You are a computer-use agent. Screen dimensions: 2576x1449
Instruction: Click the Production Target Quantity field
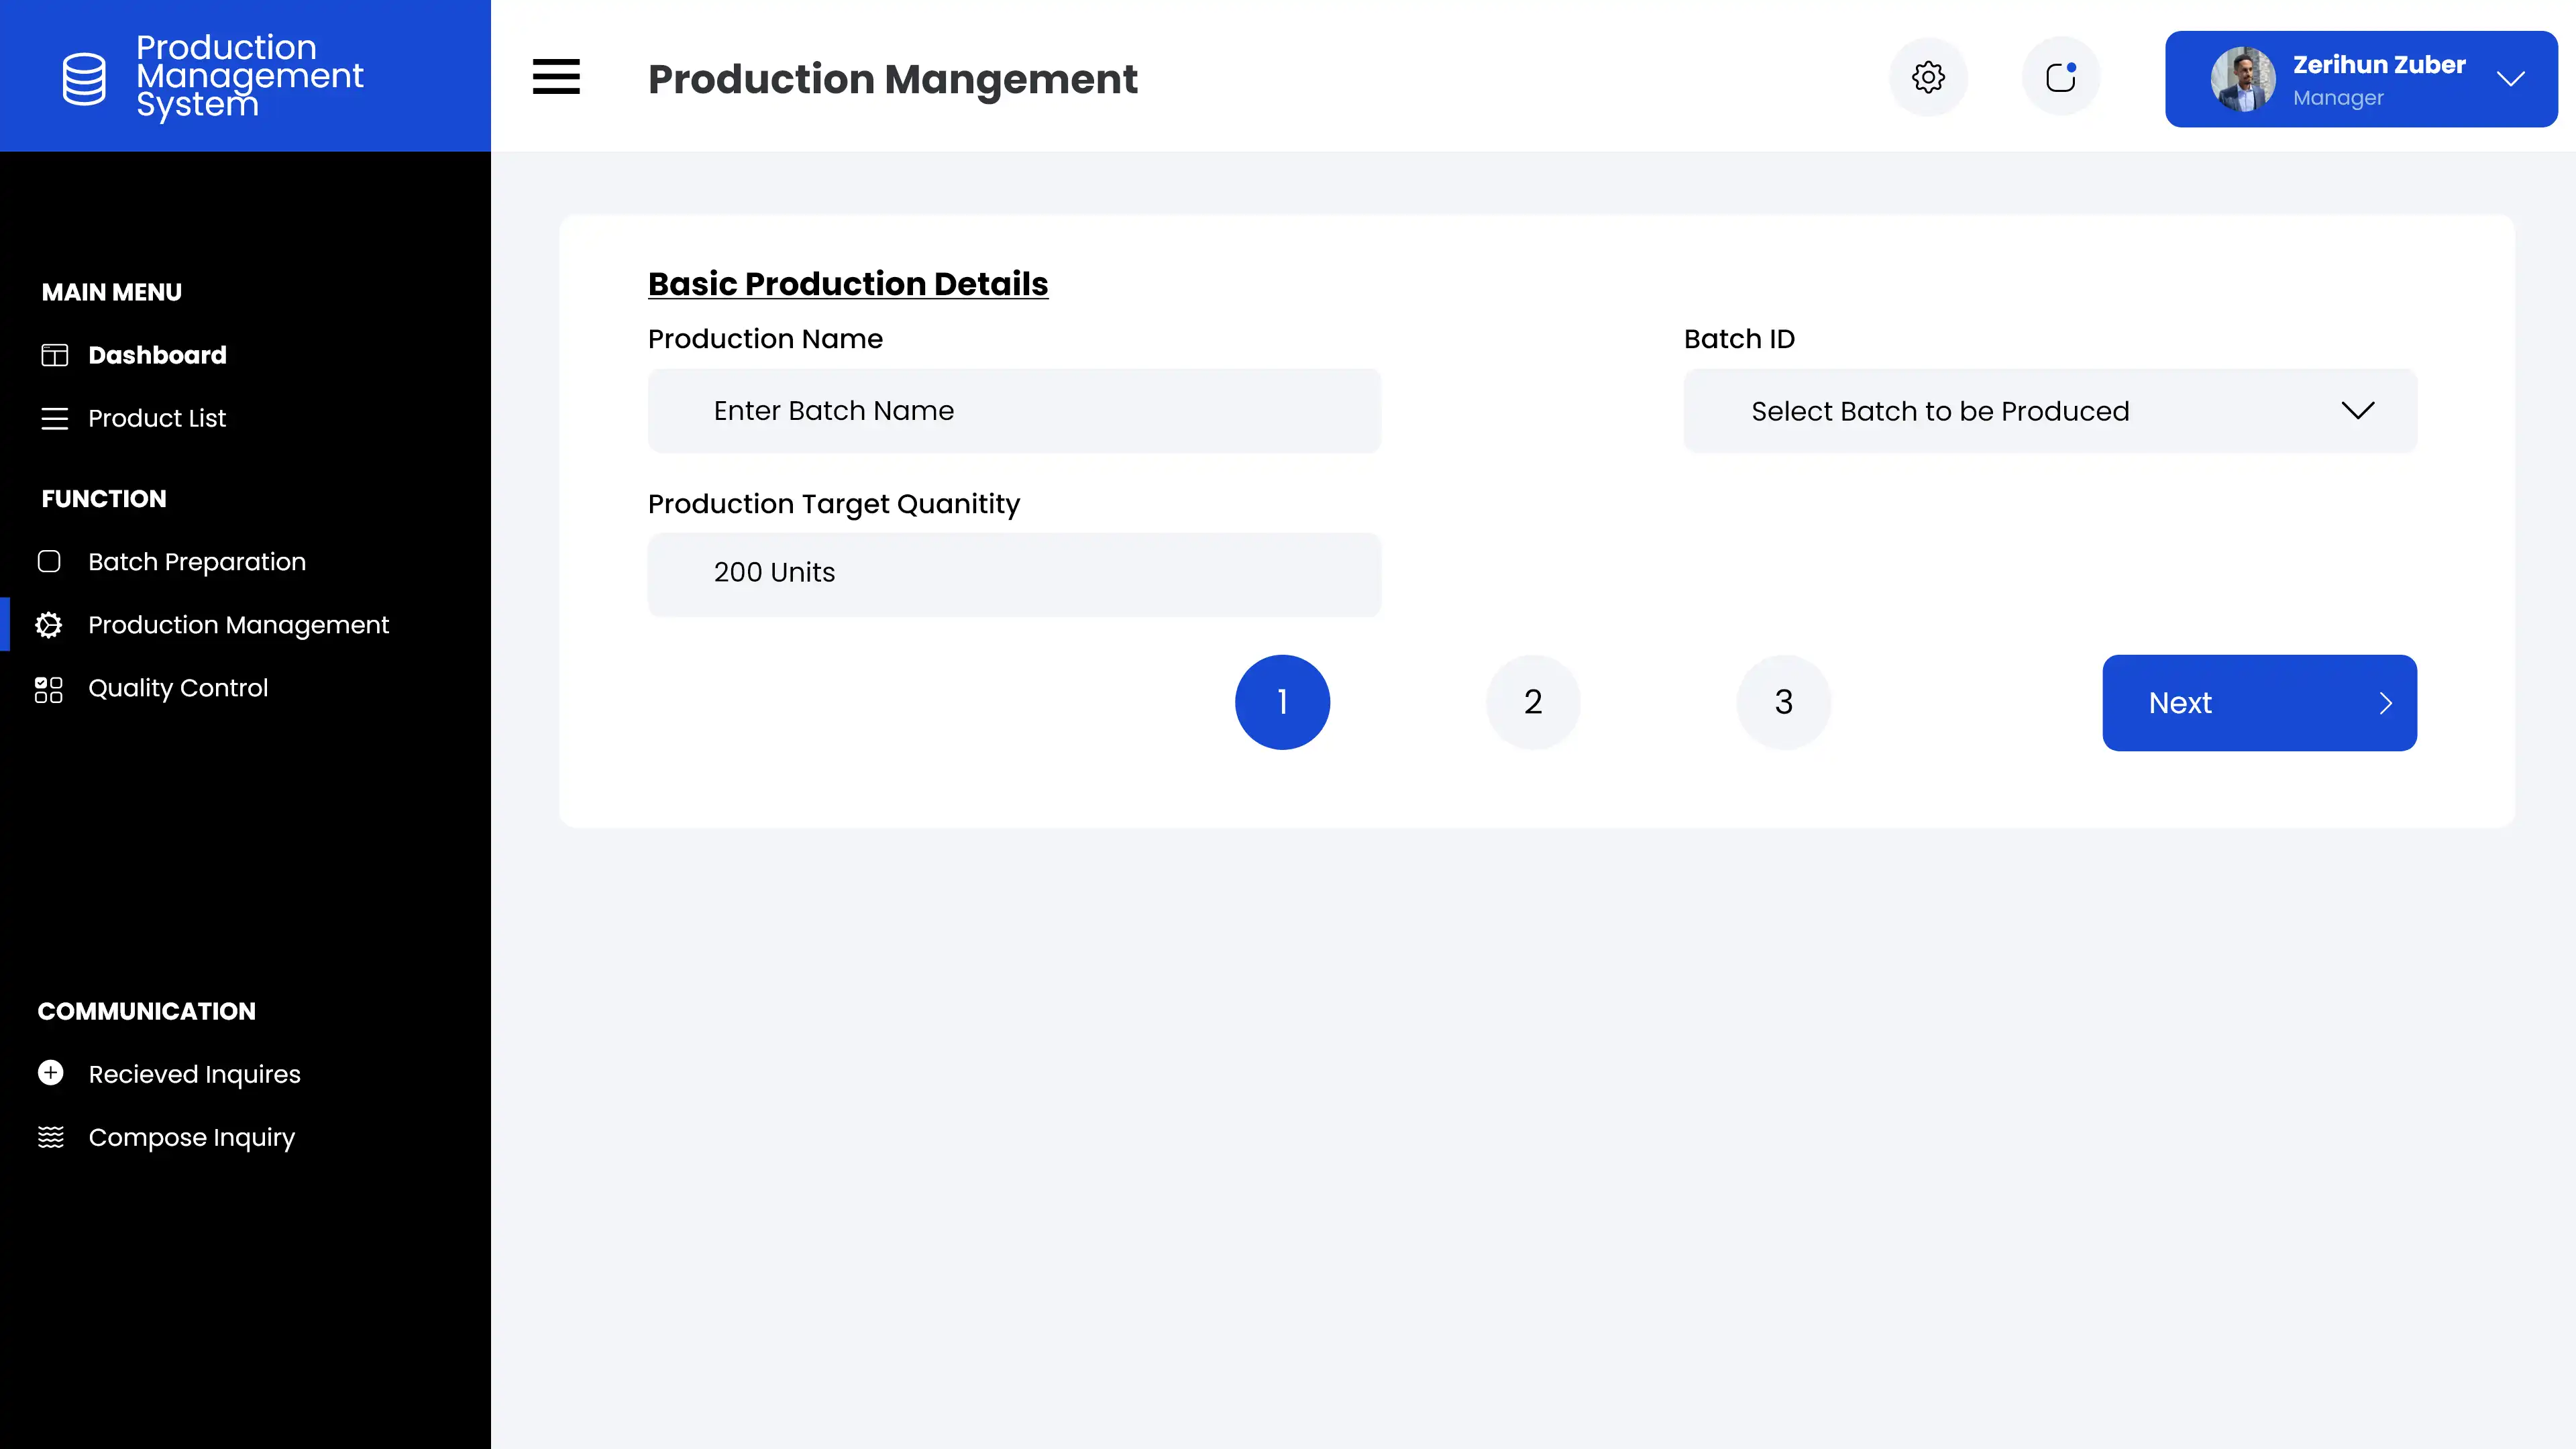(x=1014, y=573)
